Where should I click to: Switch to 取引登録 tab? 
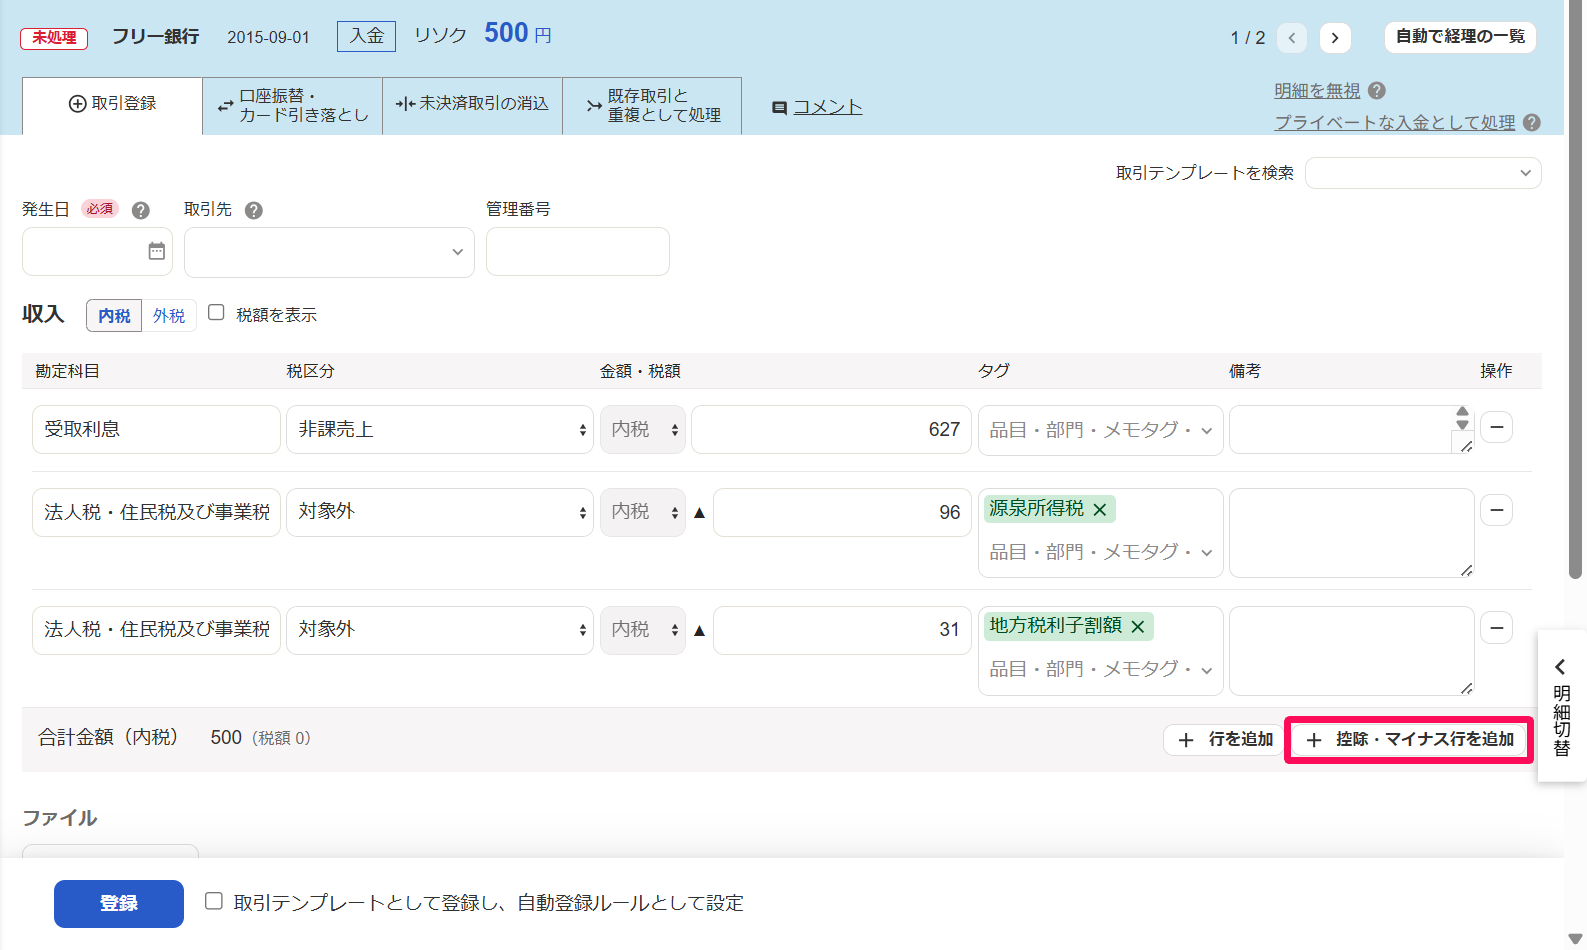112,104
